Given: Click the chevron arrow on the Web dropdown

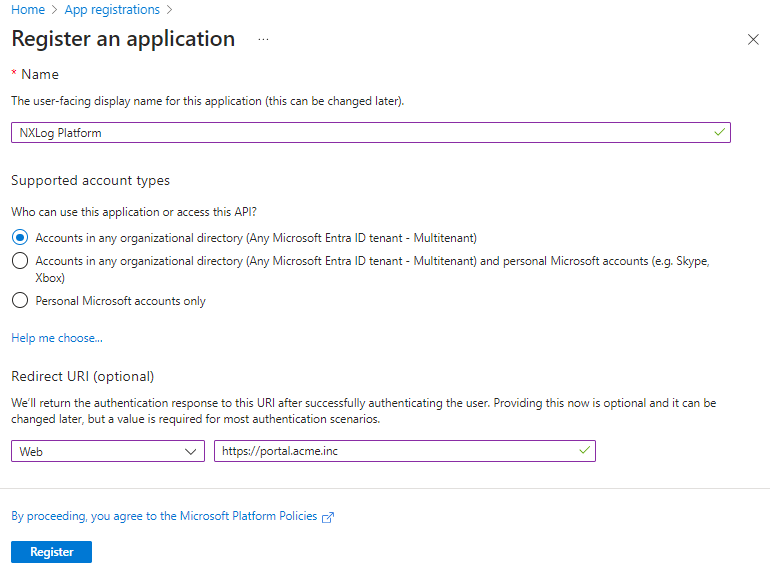Looking at the screenshot, I should 193,452.
